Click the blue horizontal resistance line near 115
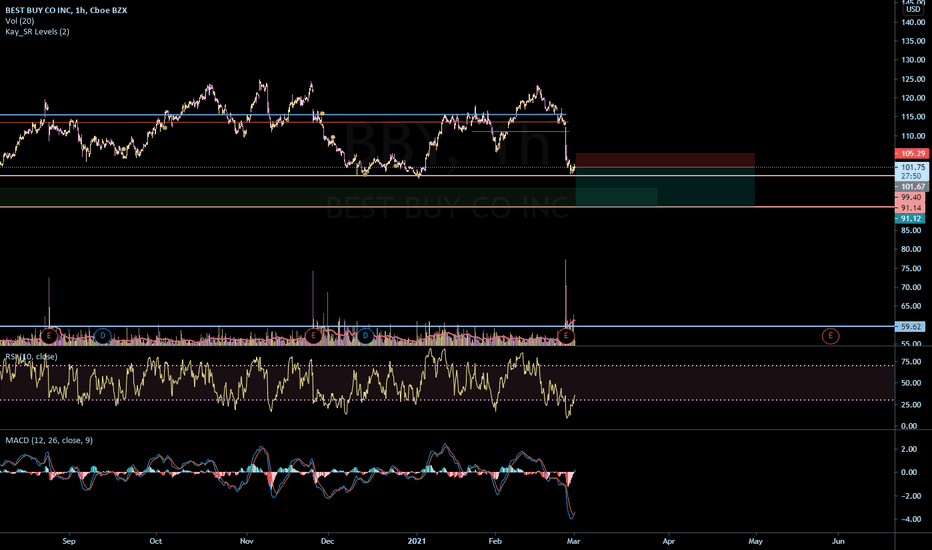The image size is (932, 550). (x=283, y=115)
